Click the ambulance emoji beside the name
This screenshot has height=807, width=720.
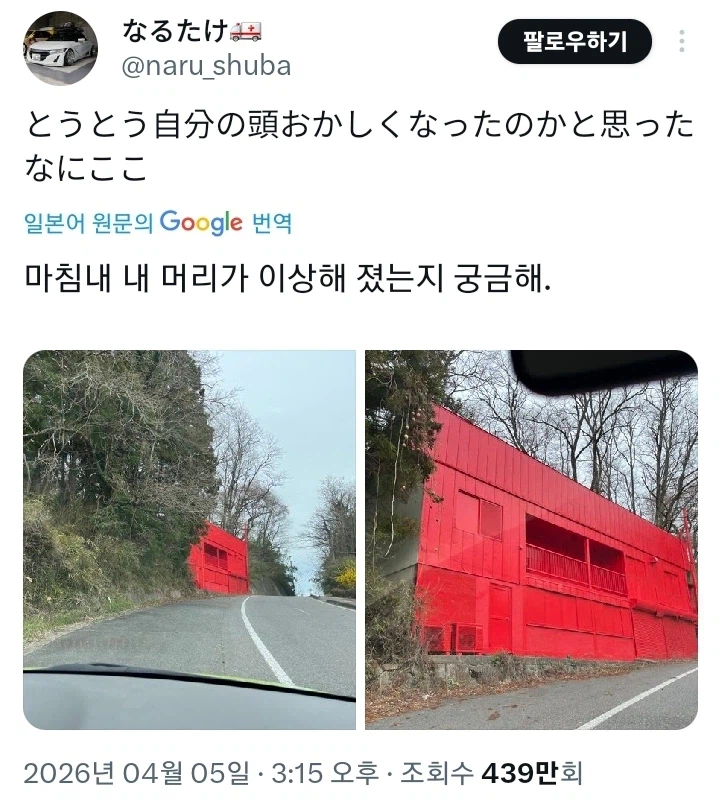245,31
